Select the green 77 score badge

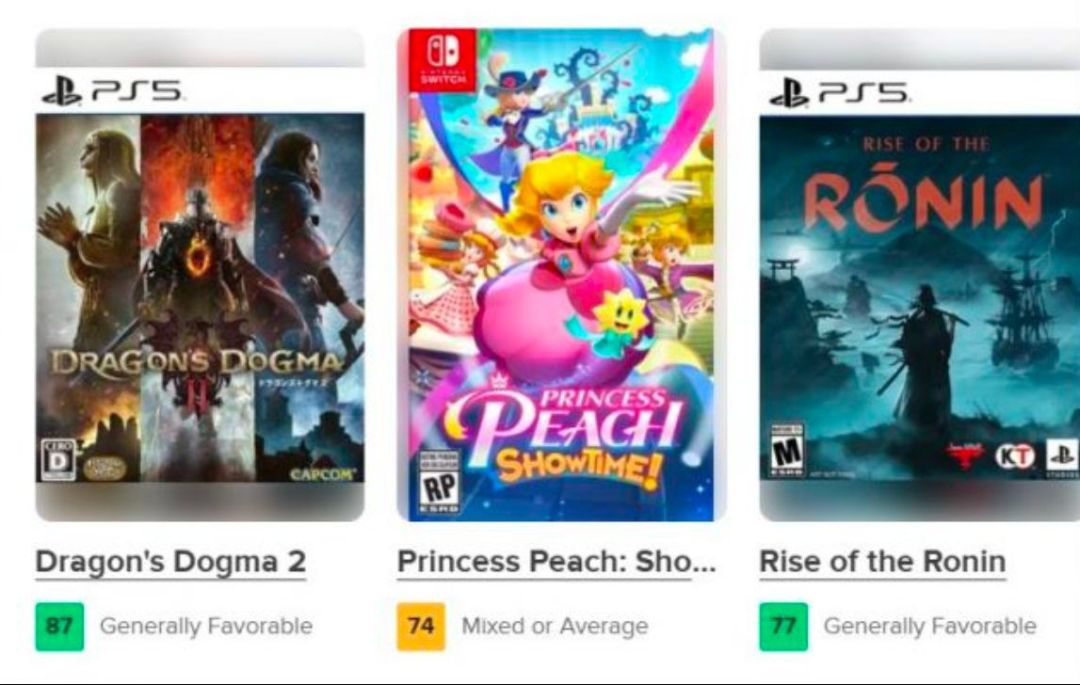click(783, 627)
